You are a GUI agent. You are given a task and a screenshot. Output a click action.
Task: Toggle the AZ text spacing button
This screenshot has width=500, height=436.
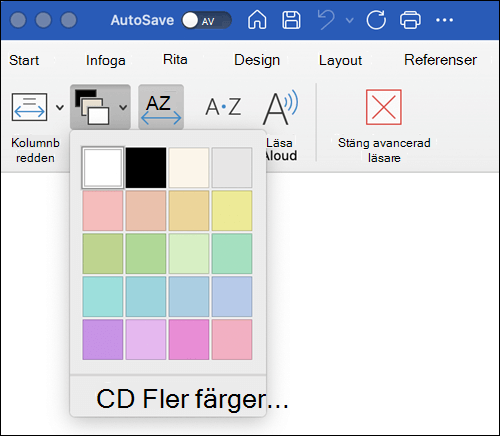(x=161, y=107)
